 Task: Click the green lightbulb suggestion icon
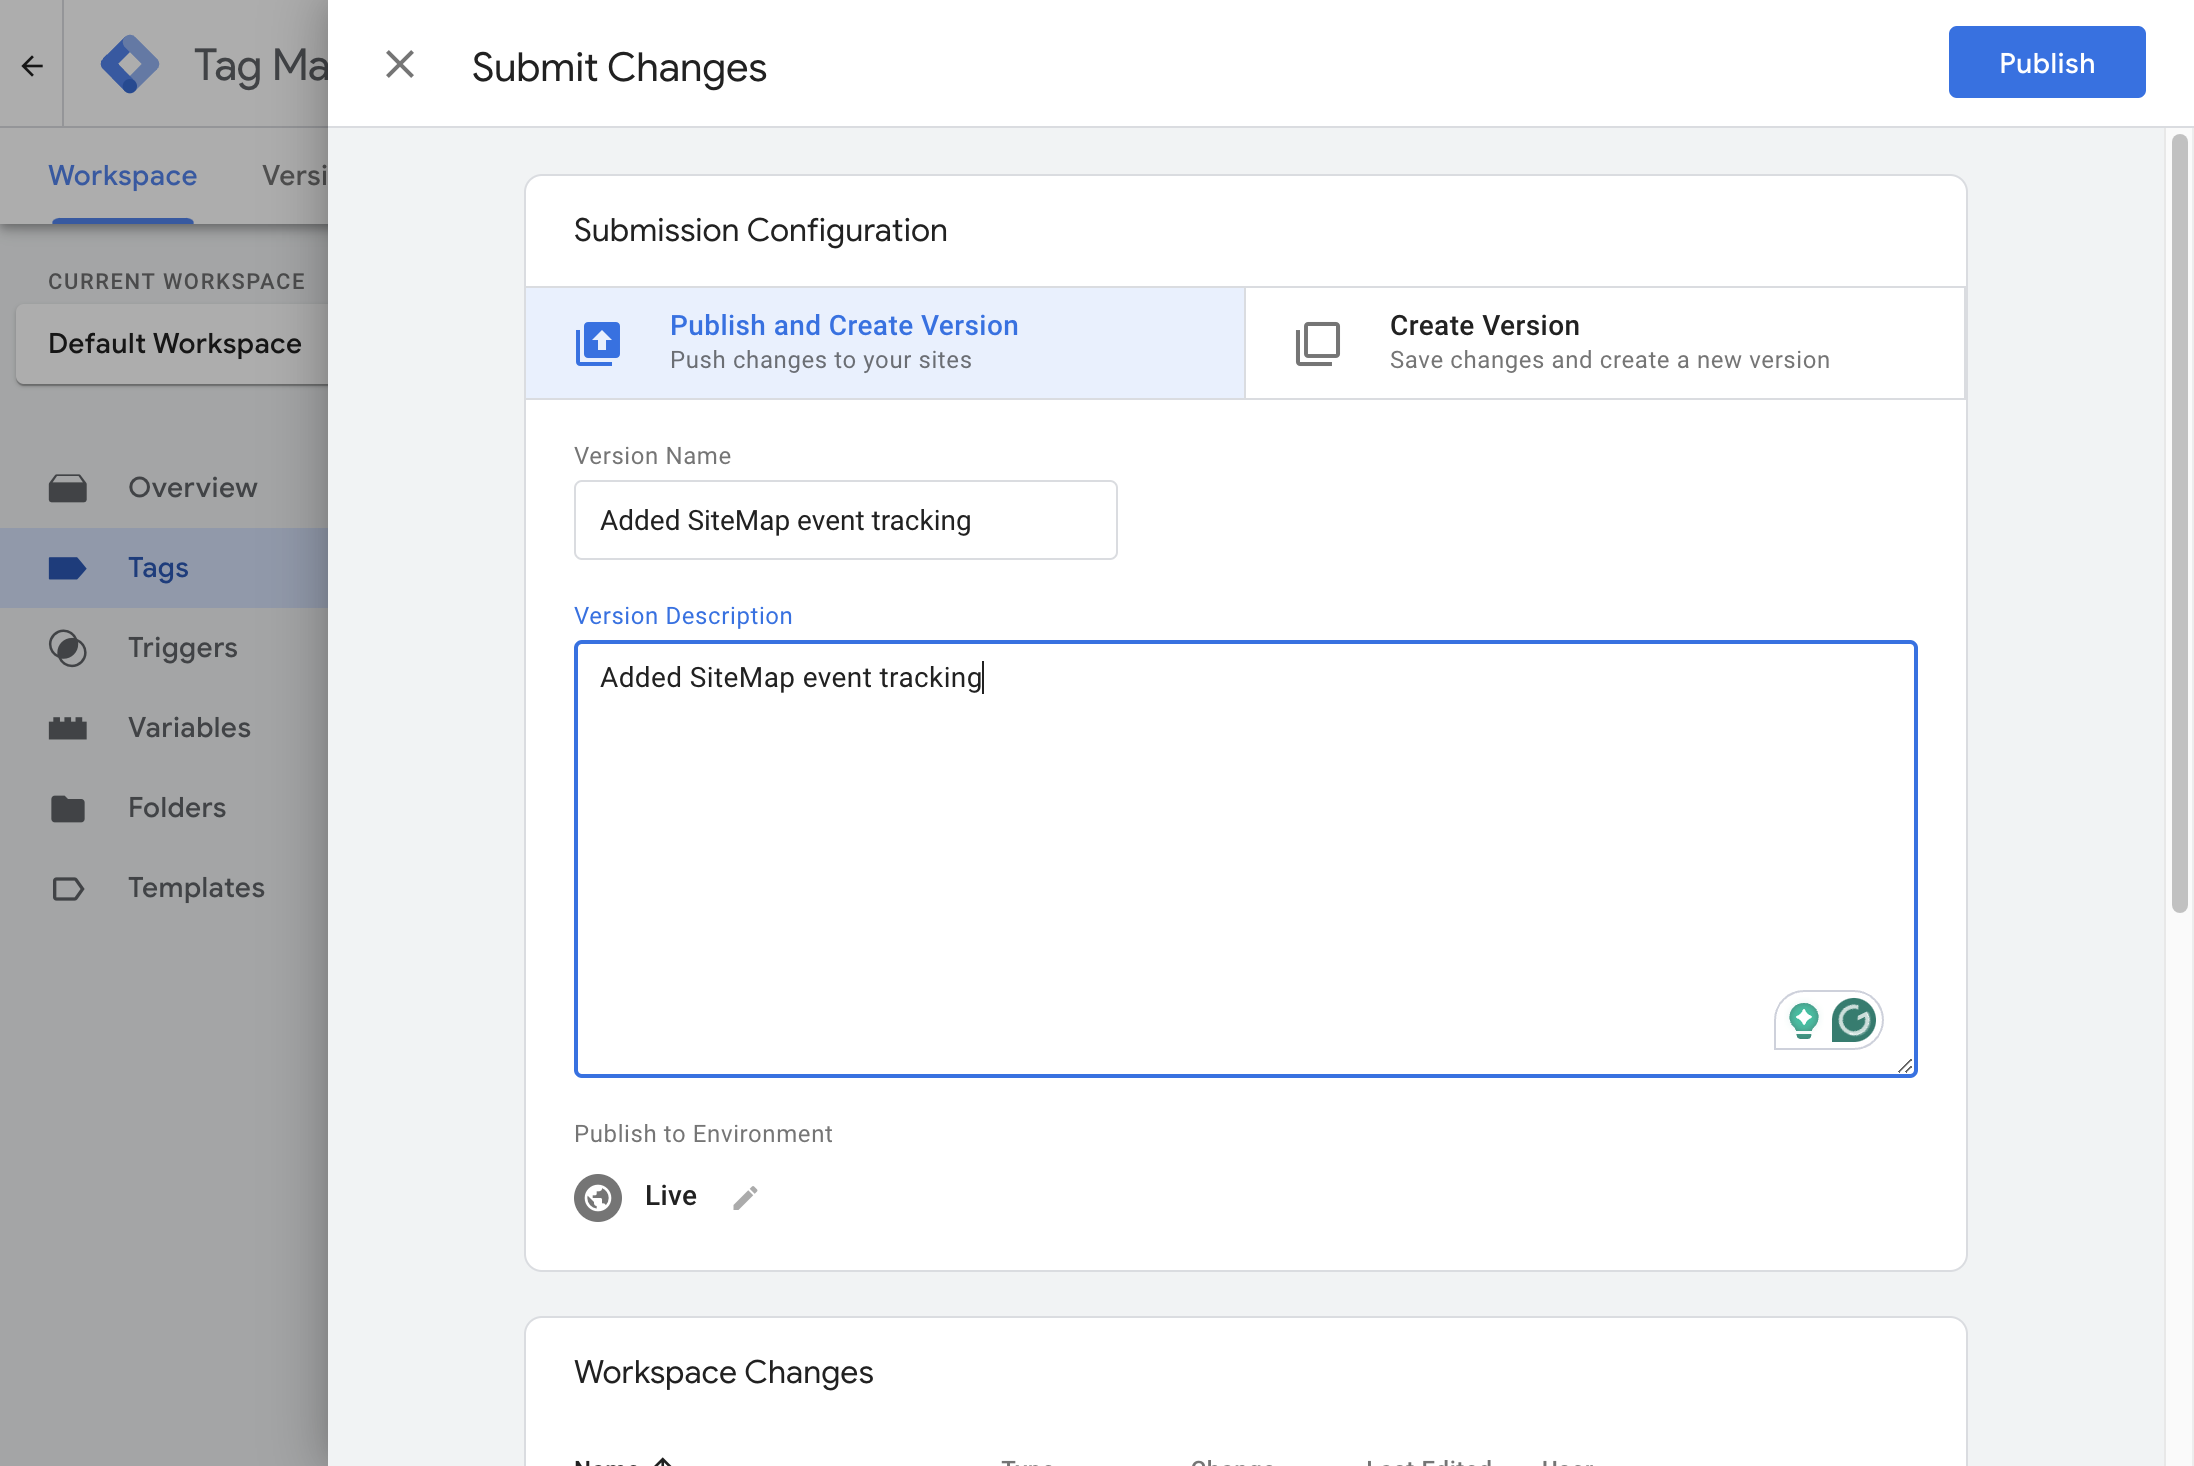click(1803, 1020)
